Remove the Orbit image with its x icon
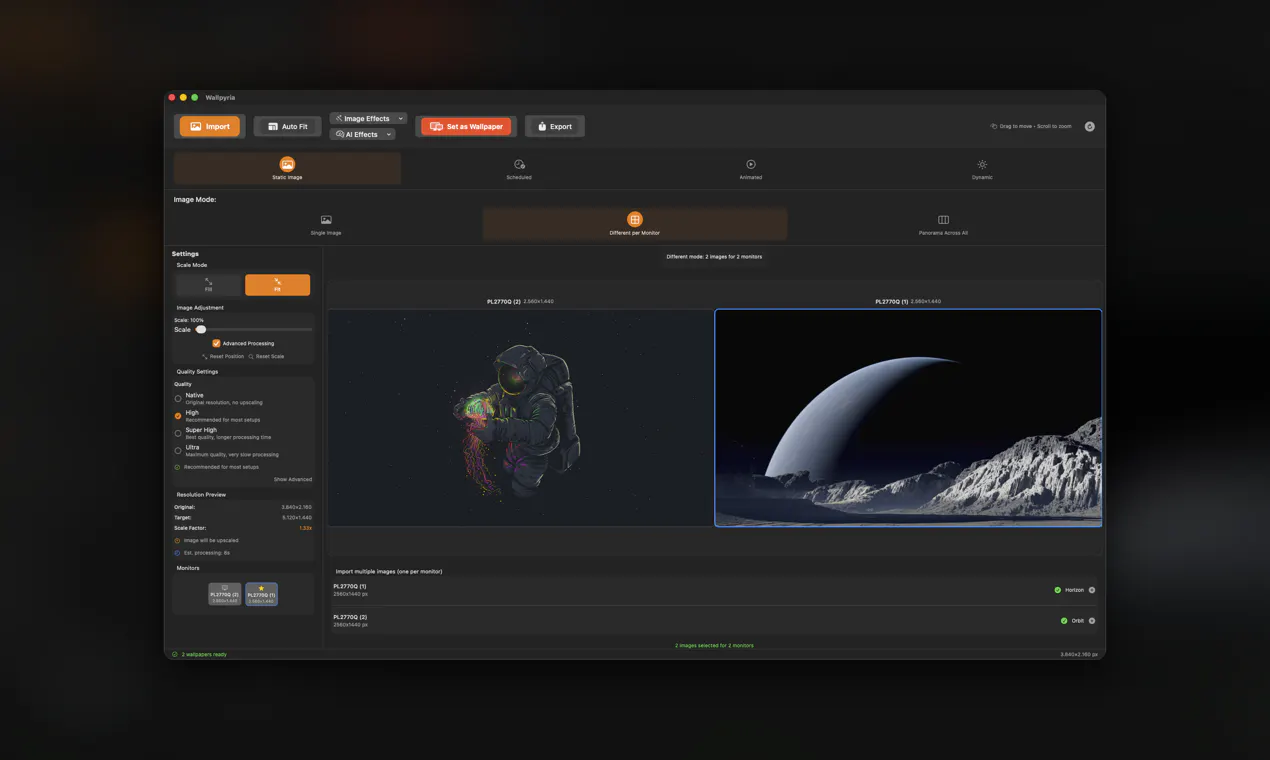This screenshot has width=1270, height=760. pyautogui.click(x=1092, y=621)
